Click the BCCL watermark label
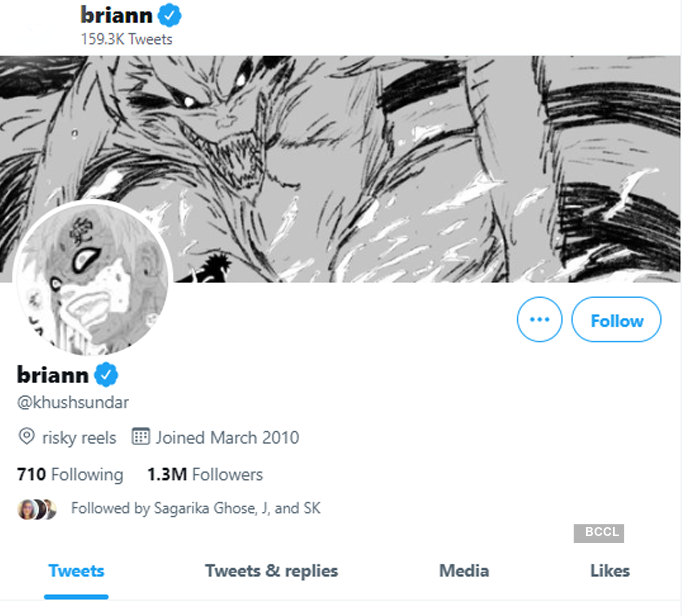The height and width of the screenshot is (616, 697). tap(599, 534)
